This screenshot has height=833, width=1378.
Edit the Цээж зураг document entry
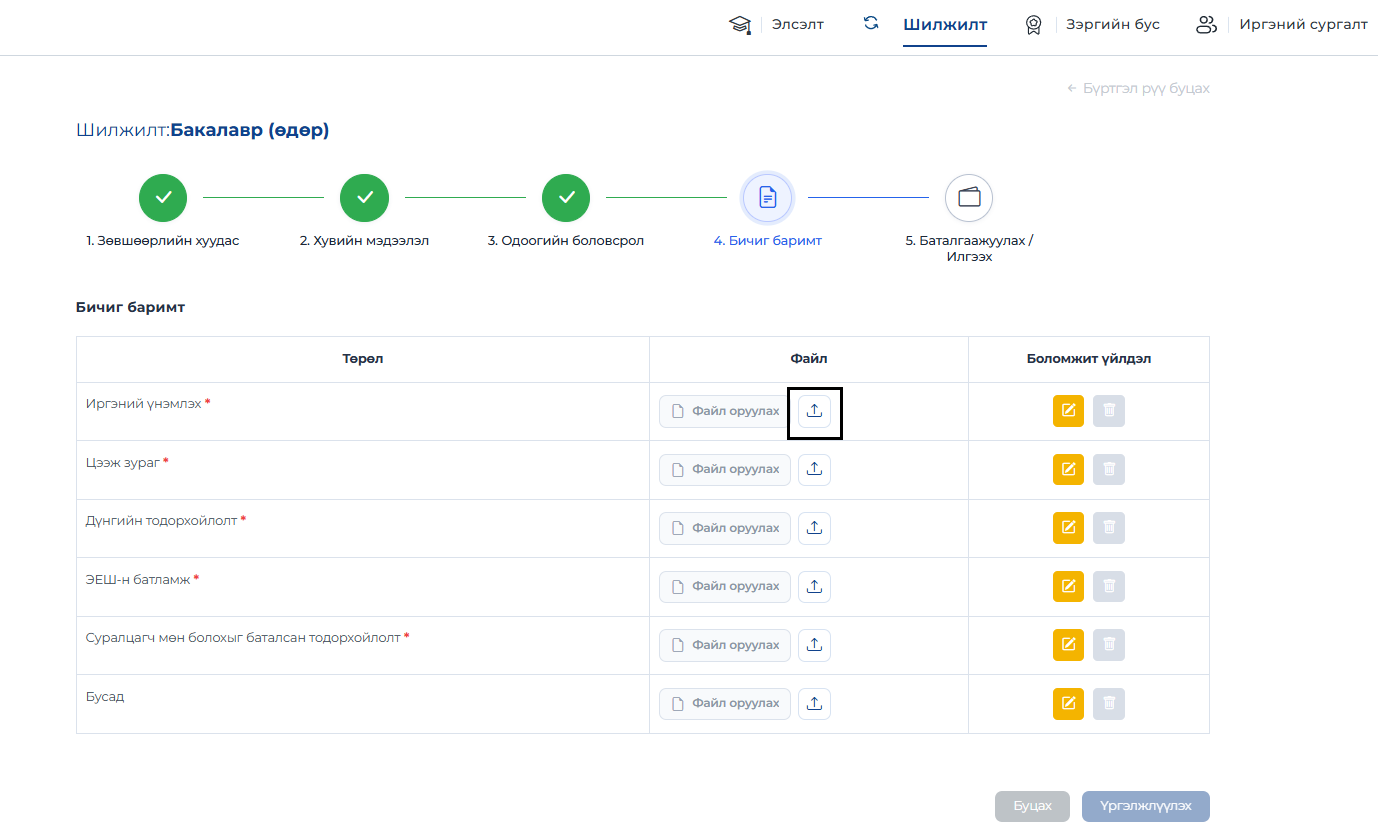(1068, 470)
